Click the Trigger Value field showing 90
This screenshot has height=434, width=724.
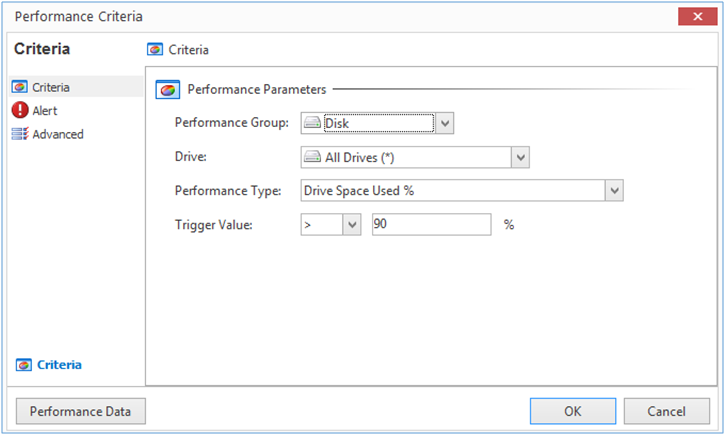tap(430, 225)
